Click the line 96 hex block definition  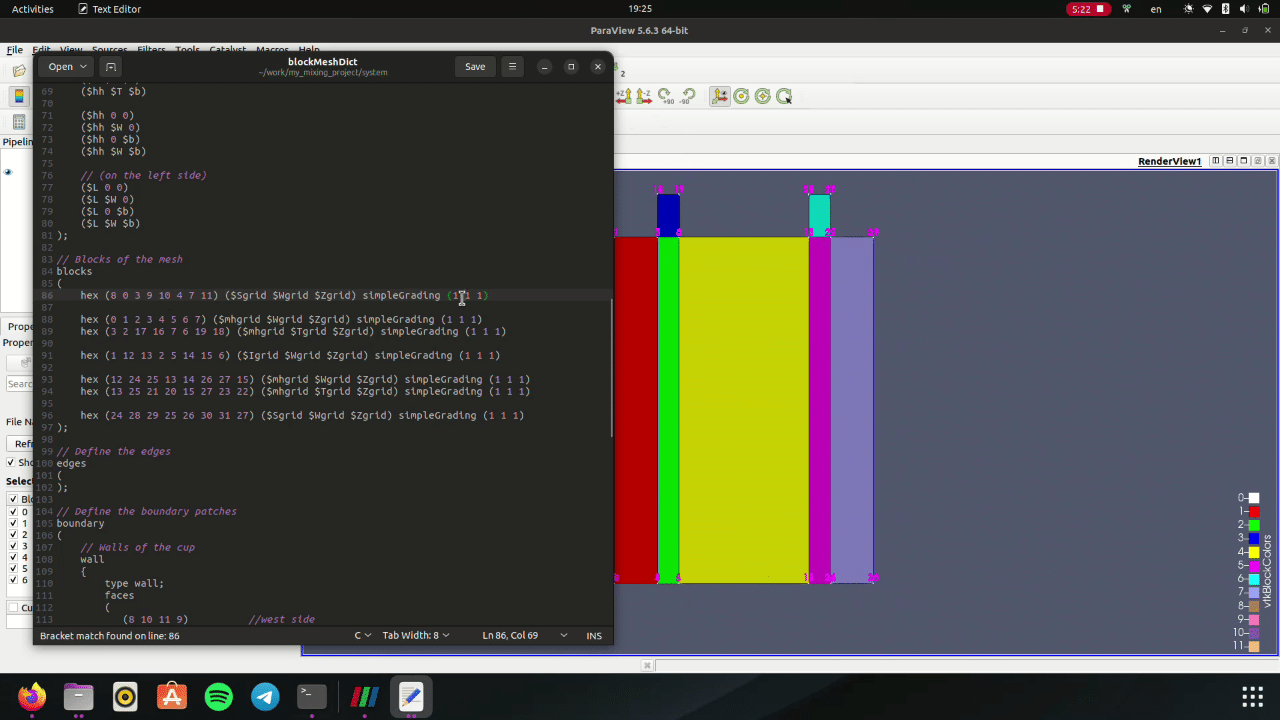coord(302,415)
